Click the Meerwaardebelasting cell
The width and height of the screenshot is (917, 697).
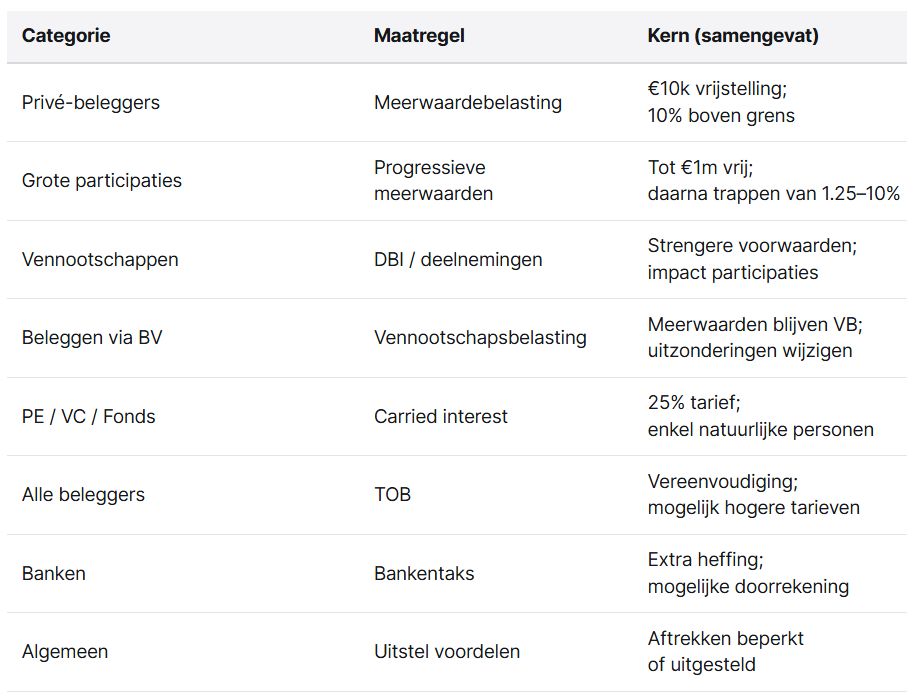(x=468, y=102)
